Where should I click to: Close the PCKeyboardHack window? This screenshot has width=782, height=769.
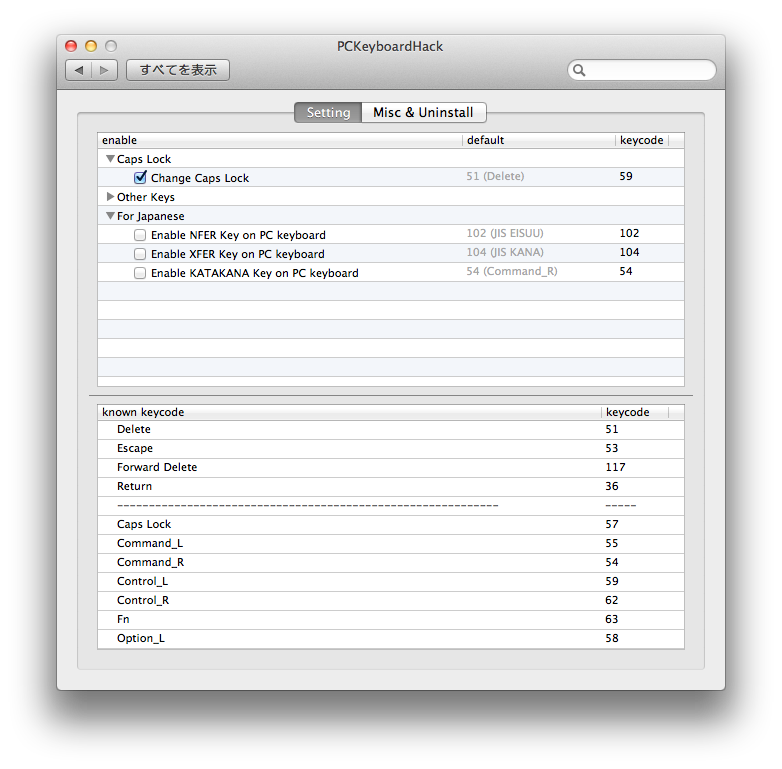71,46
